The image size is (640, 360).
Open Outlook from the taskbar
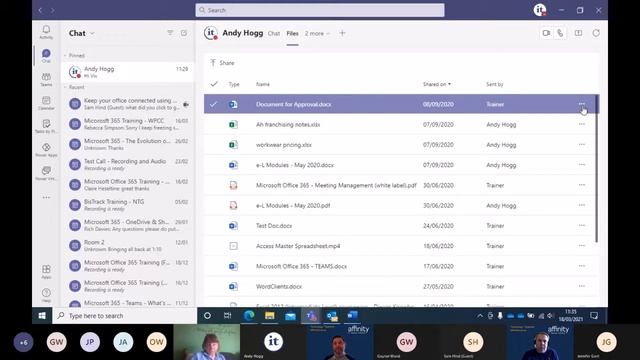coord(332,316)
